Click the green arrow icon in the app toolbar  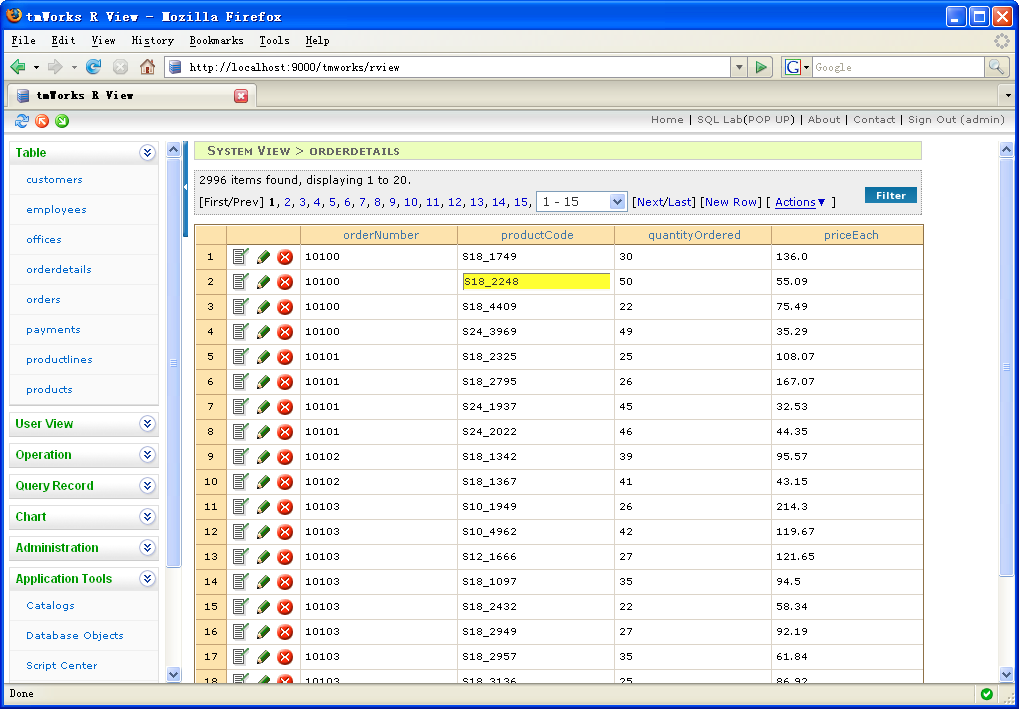(62, 120)
